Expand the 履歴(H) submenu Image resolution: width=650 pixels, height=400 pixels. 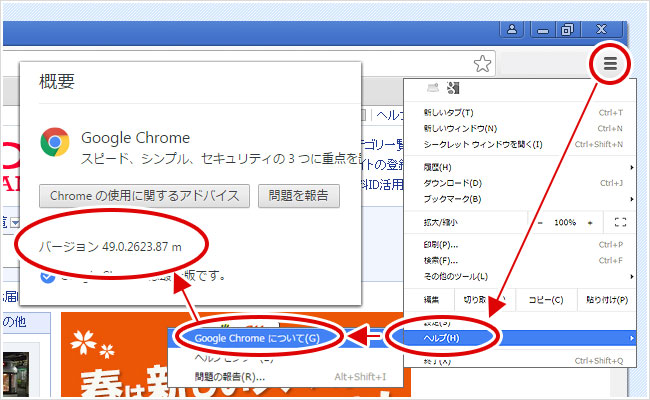(520, 167)
